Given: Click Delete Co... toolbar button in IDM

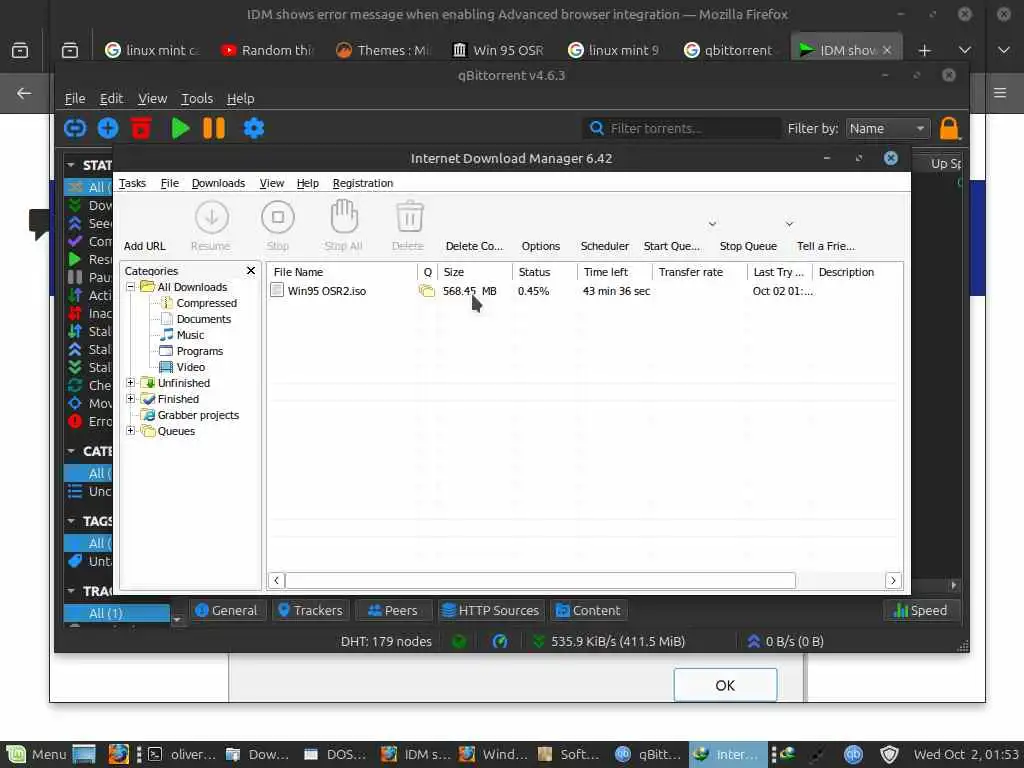Looking at the screenshot, I should coord(474,246).
